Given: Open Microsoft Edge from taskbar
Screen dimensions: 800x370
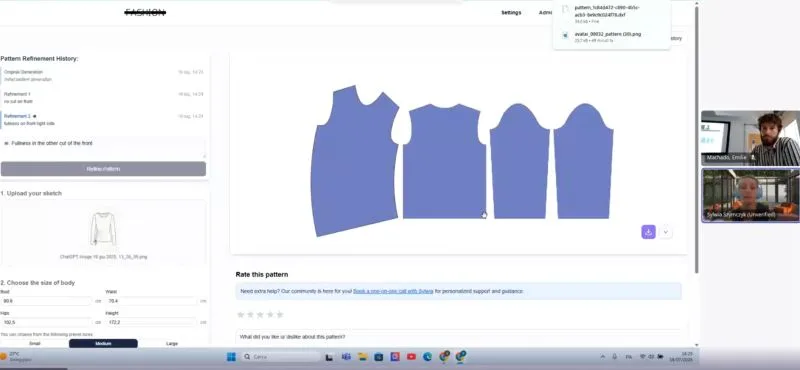Looking at the screenshot, I should [x=428, y=357].
